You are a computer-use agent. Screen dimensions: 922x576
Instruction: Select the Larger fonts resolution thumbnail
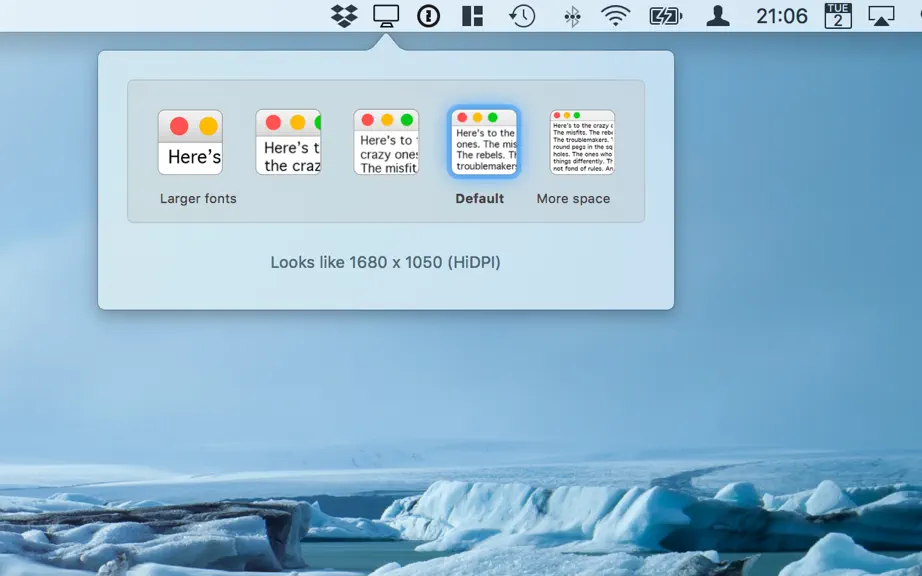pyautogui.click(x=191, y=142)
